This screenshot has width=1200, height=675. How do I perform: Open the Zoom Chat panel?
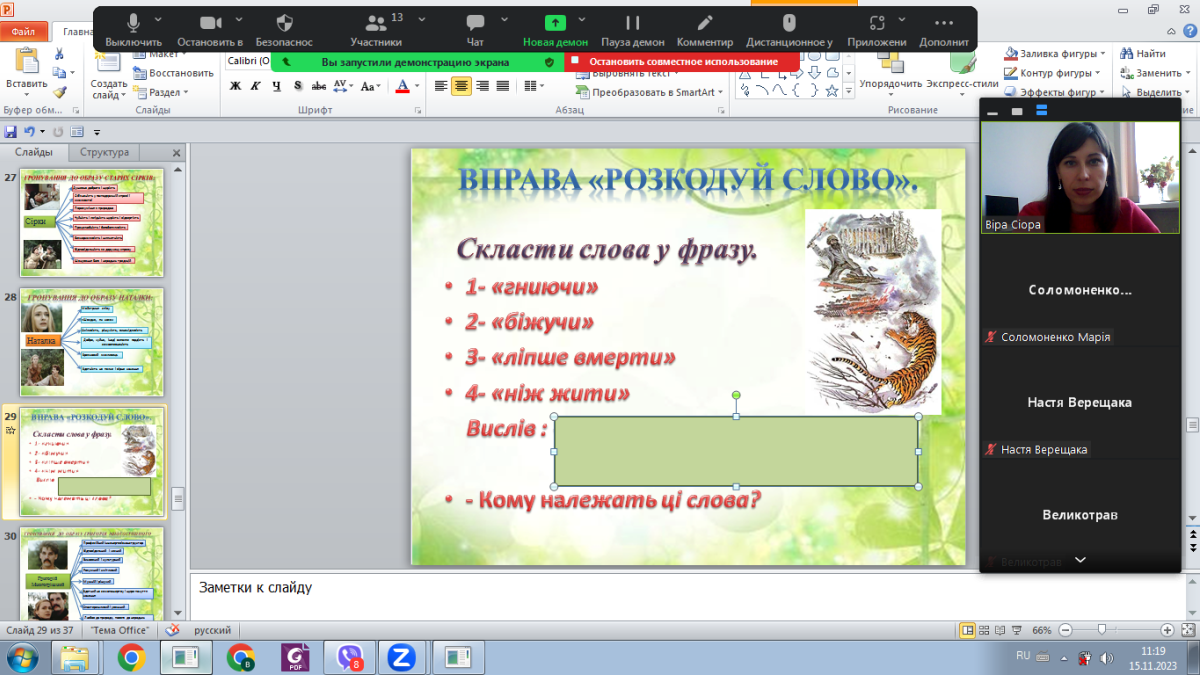pos(475,23)
